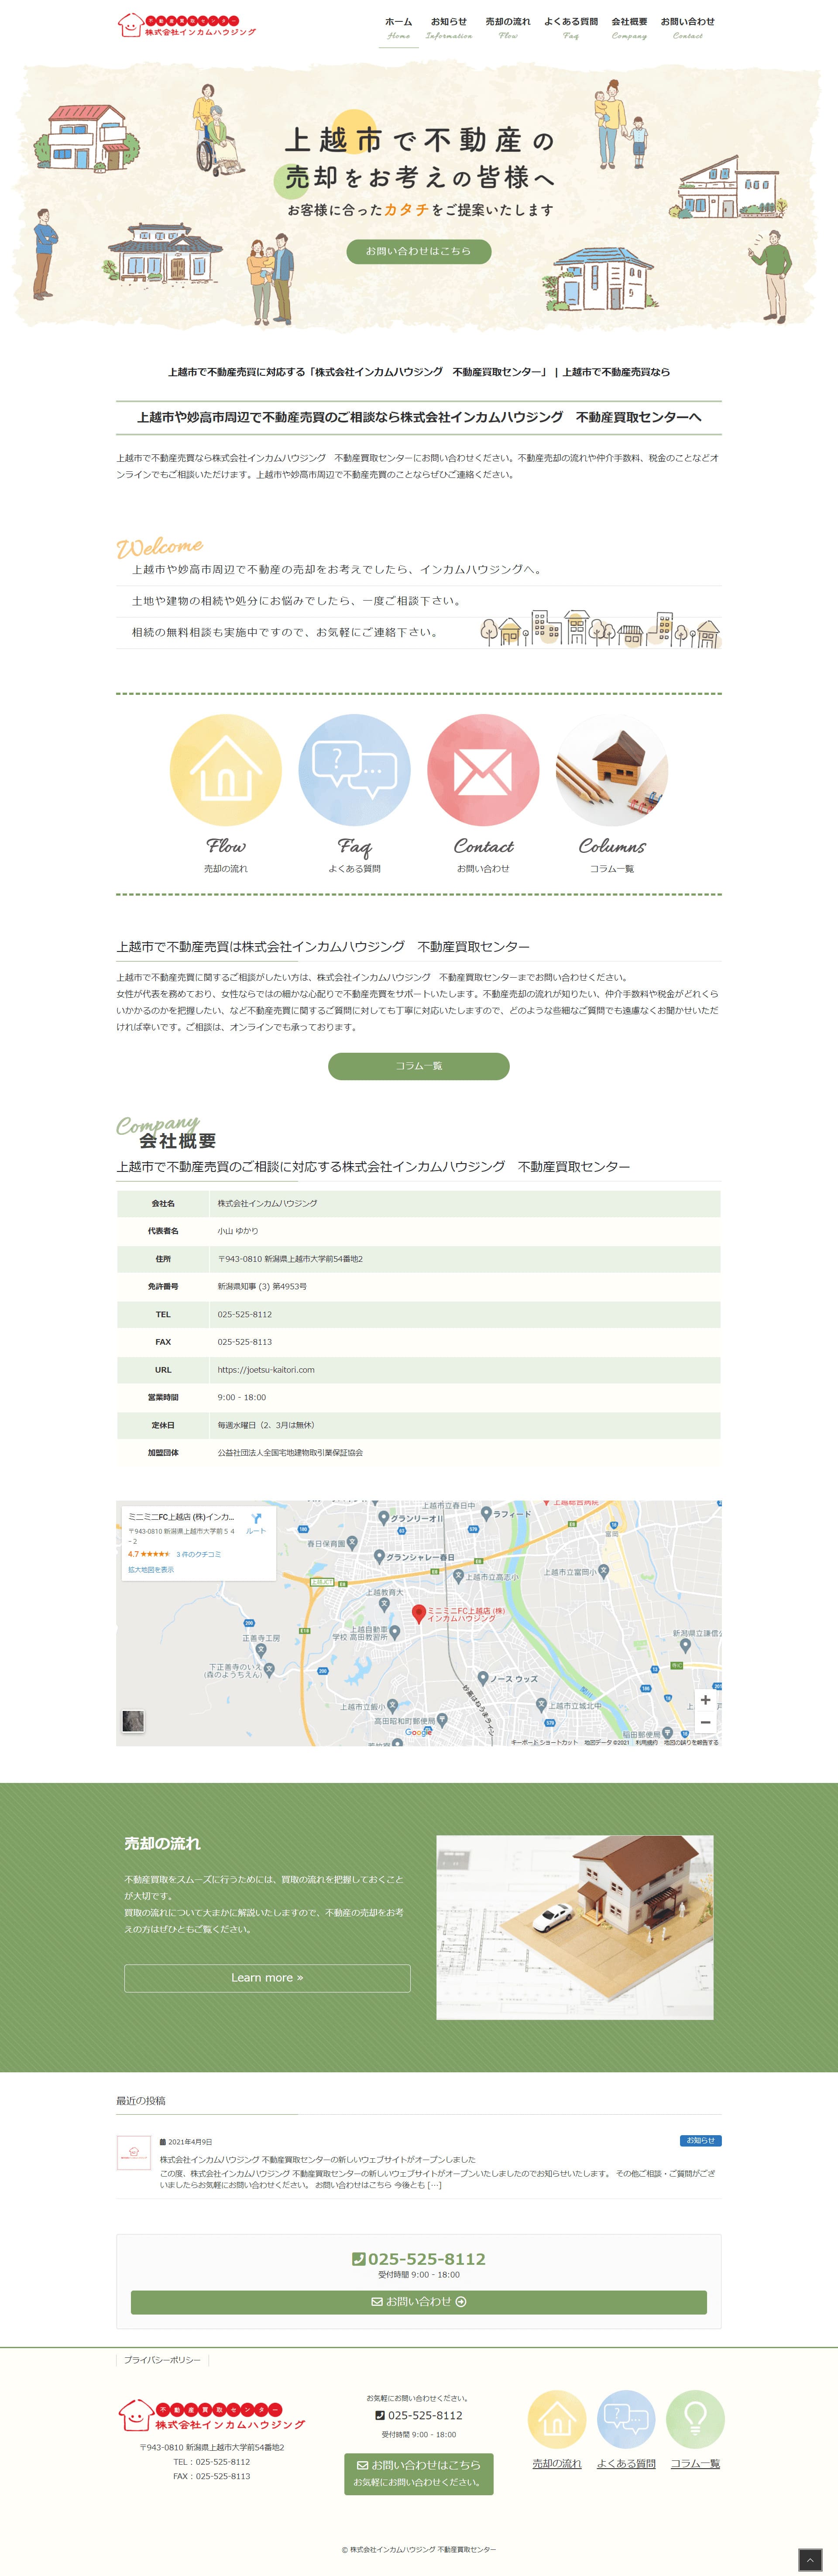Click the scroll-to-top arrow button

point(809,2559)
